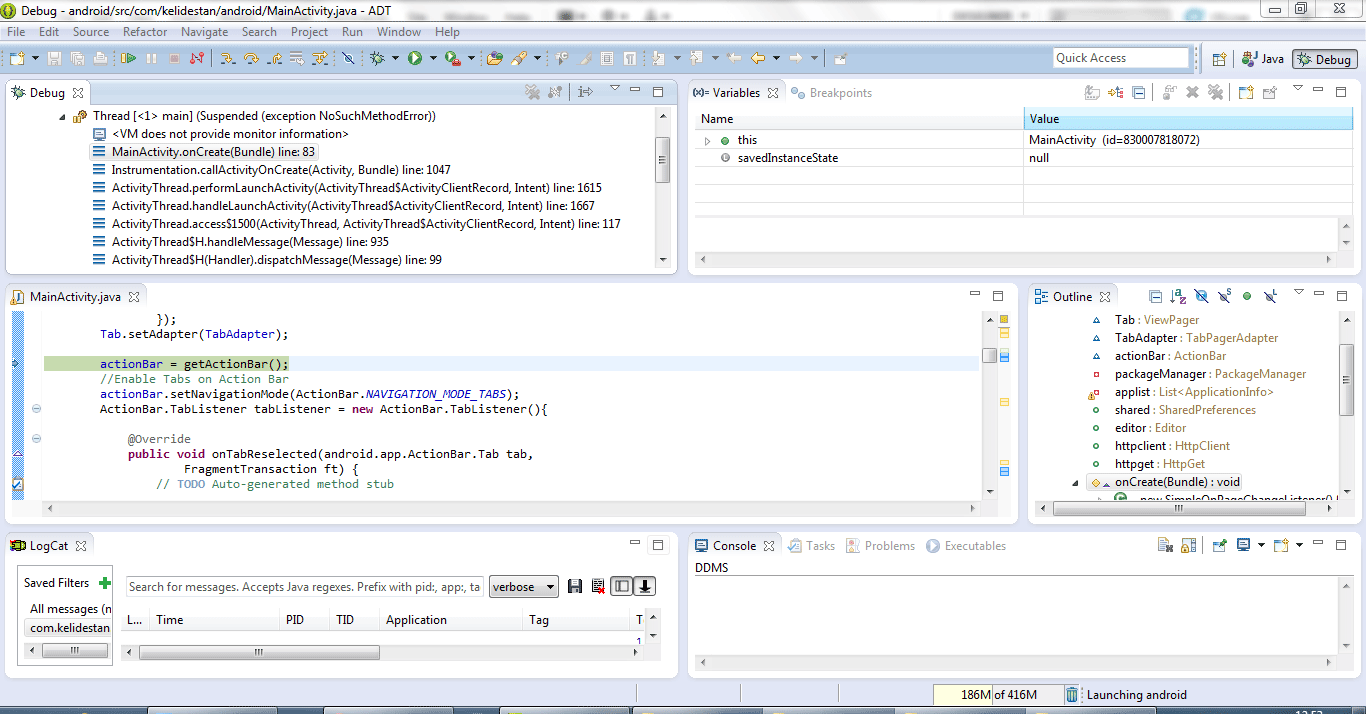Open the Navigate menu
The width and height of the screenshot is (1366, 714).
[205, 32]
